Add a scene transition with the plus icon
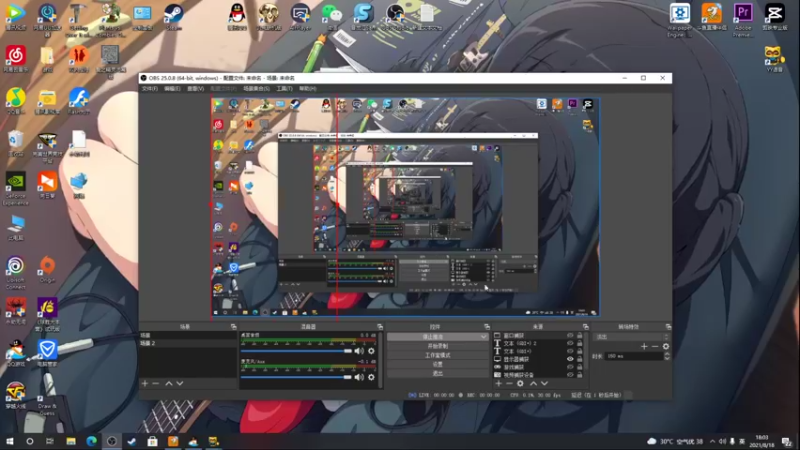 point(644,346)
